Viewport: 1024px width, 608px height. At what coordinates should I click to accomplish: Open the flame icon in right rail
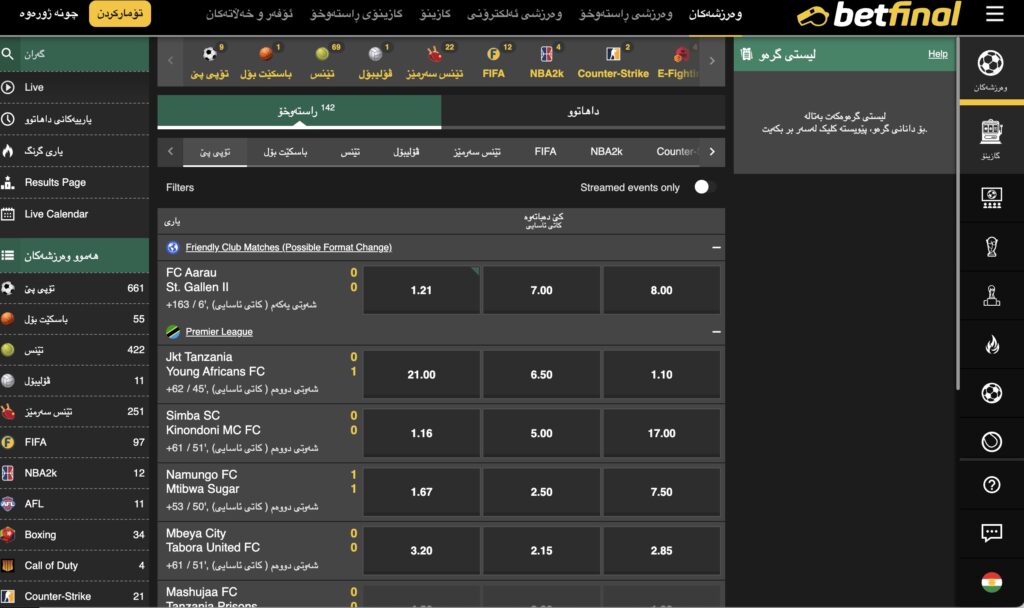tap(991, 344)
